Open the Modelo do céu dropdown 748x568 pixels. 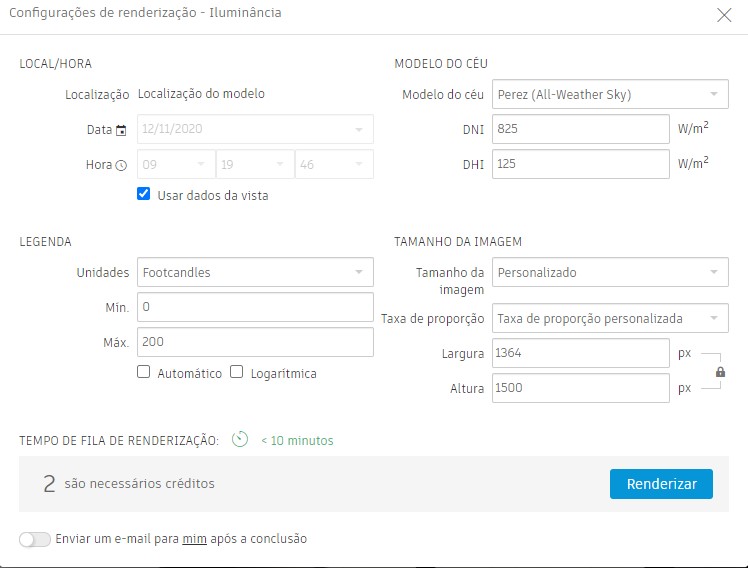click(609, 95)
